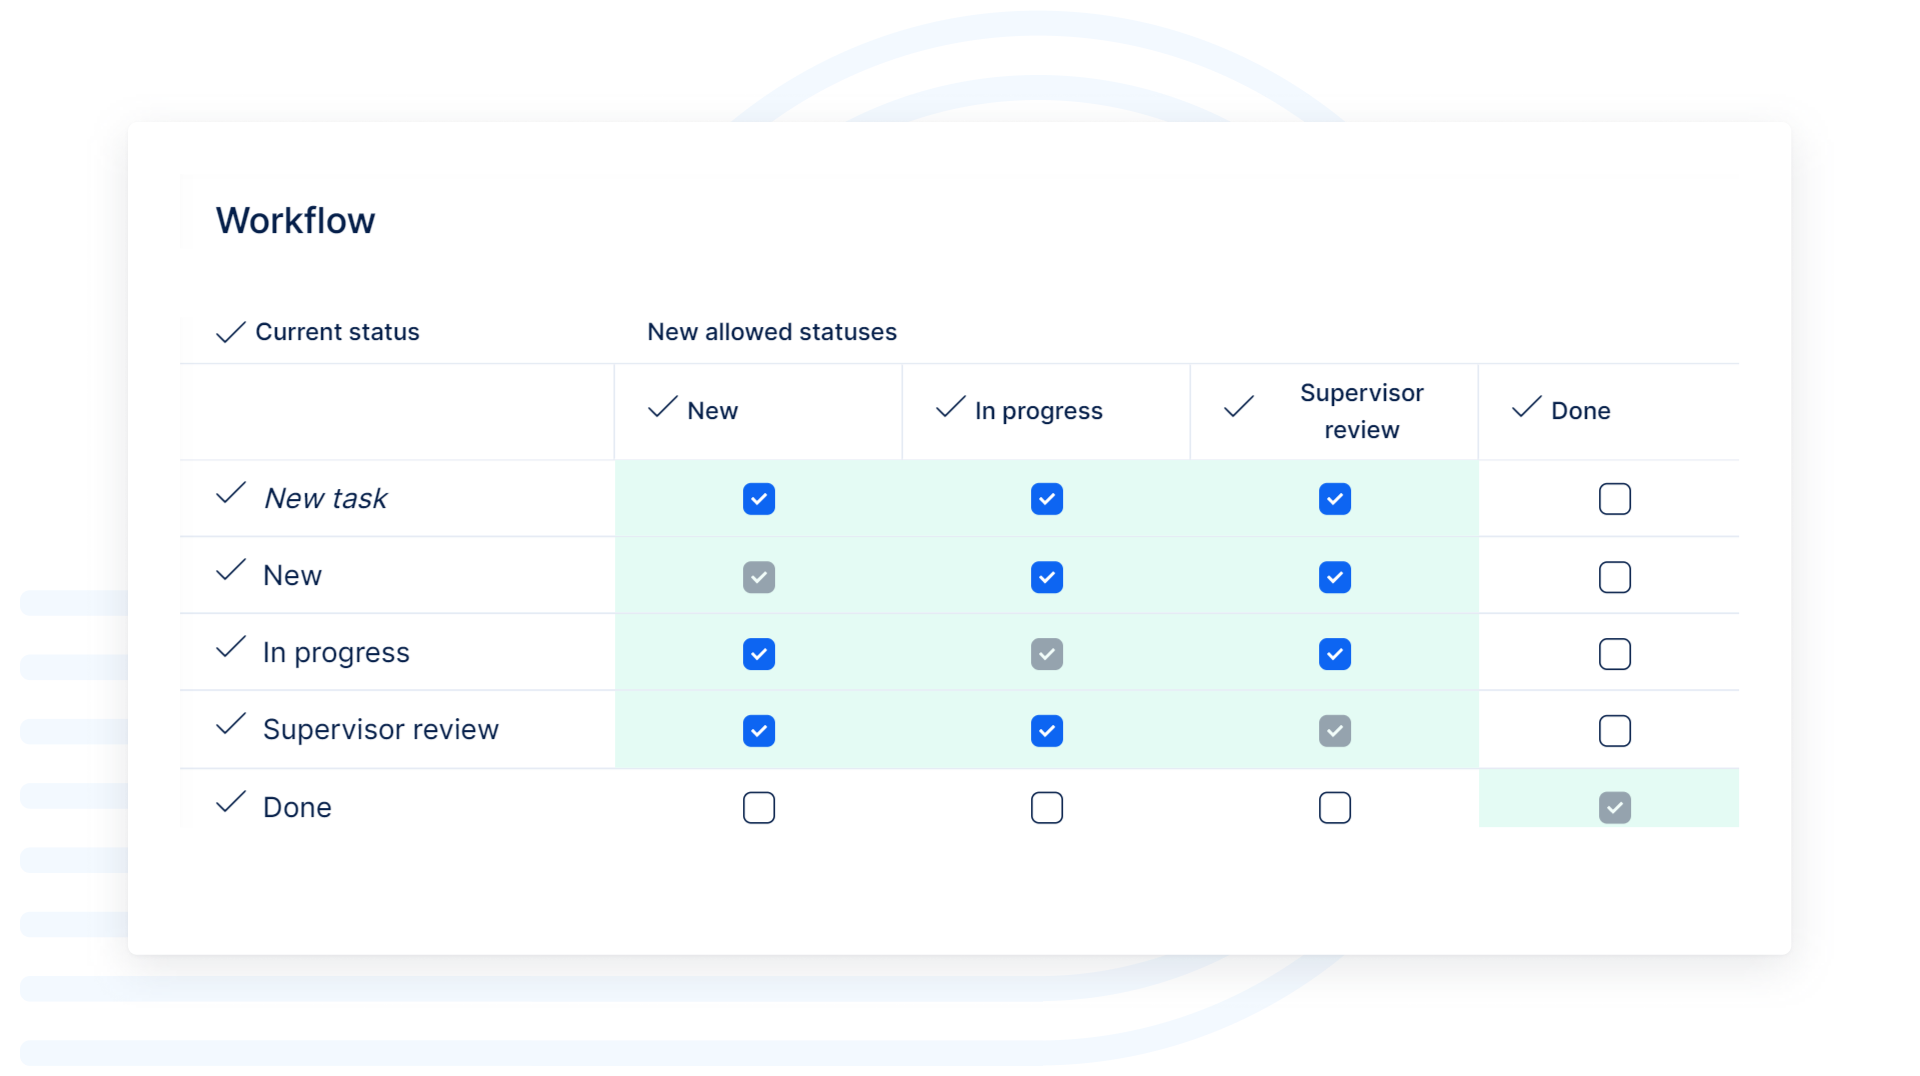1920x1076 pixels.
Task: Uncheck New to In progress transition
Action: pos(1046,577)
